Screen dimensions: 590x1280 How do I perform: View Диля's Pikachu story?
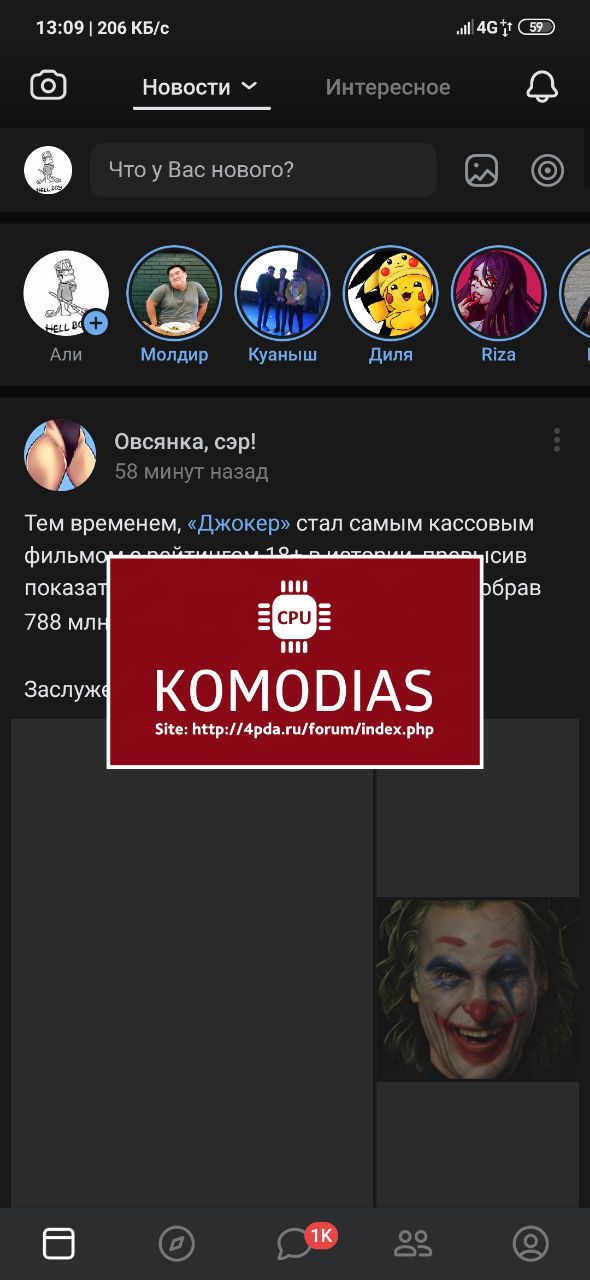(390, 293)
